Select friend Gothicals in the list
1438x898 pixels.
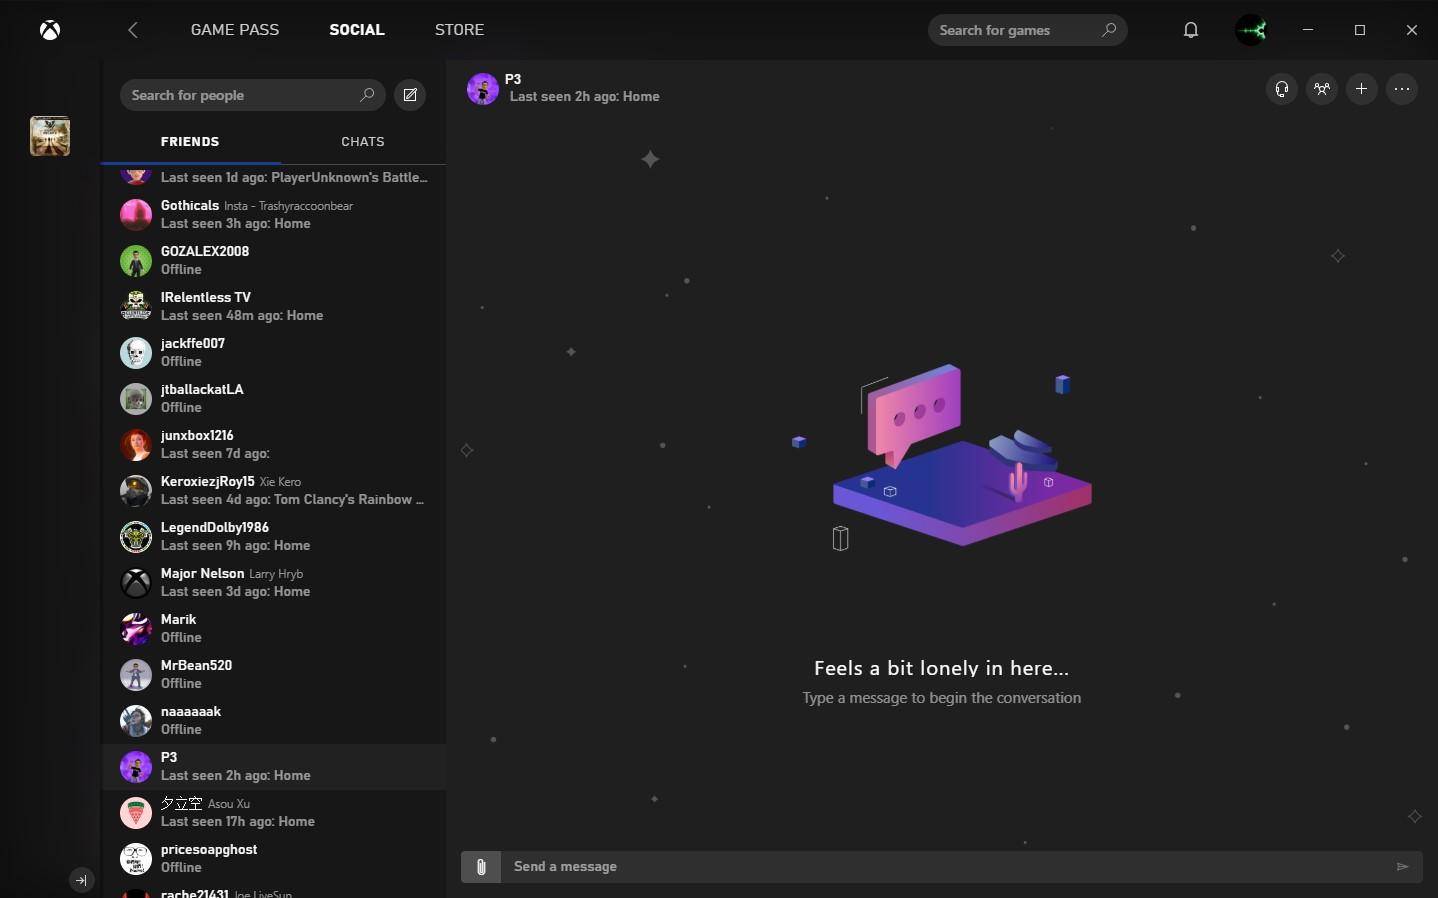click(274, 214)
